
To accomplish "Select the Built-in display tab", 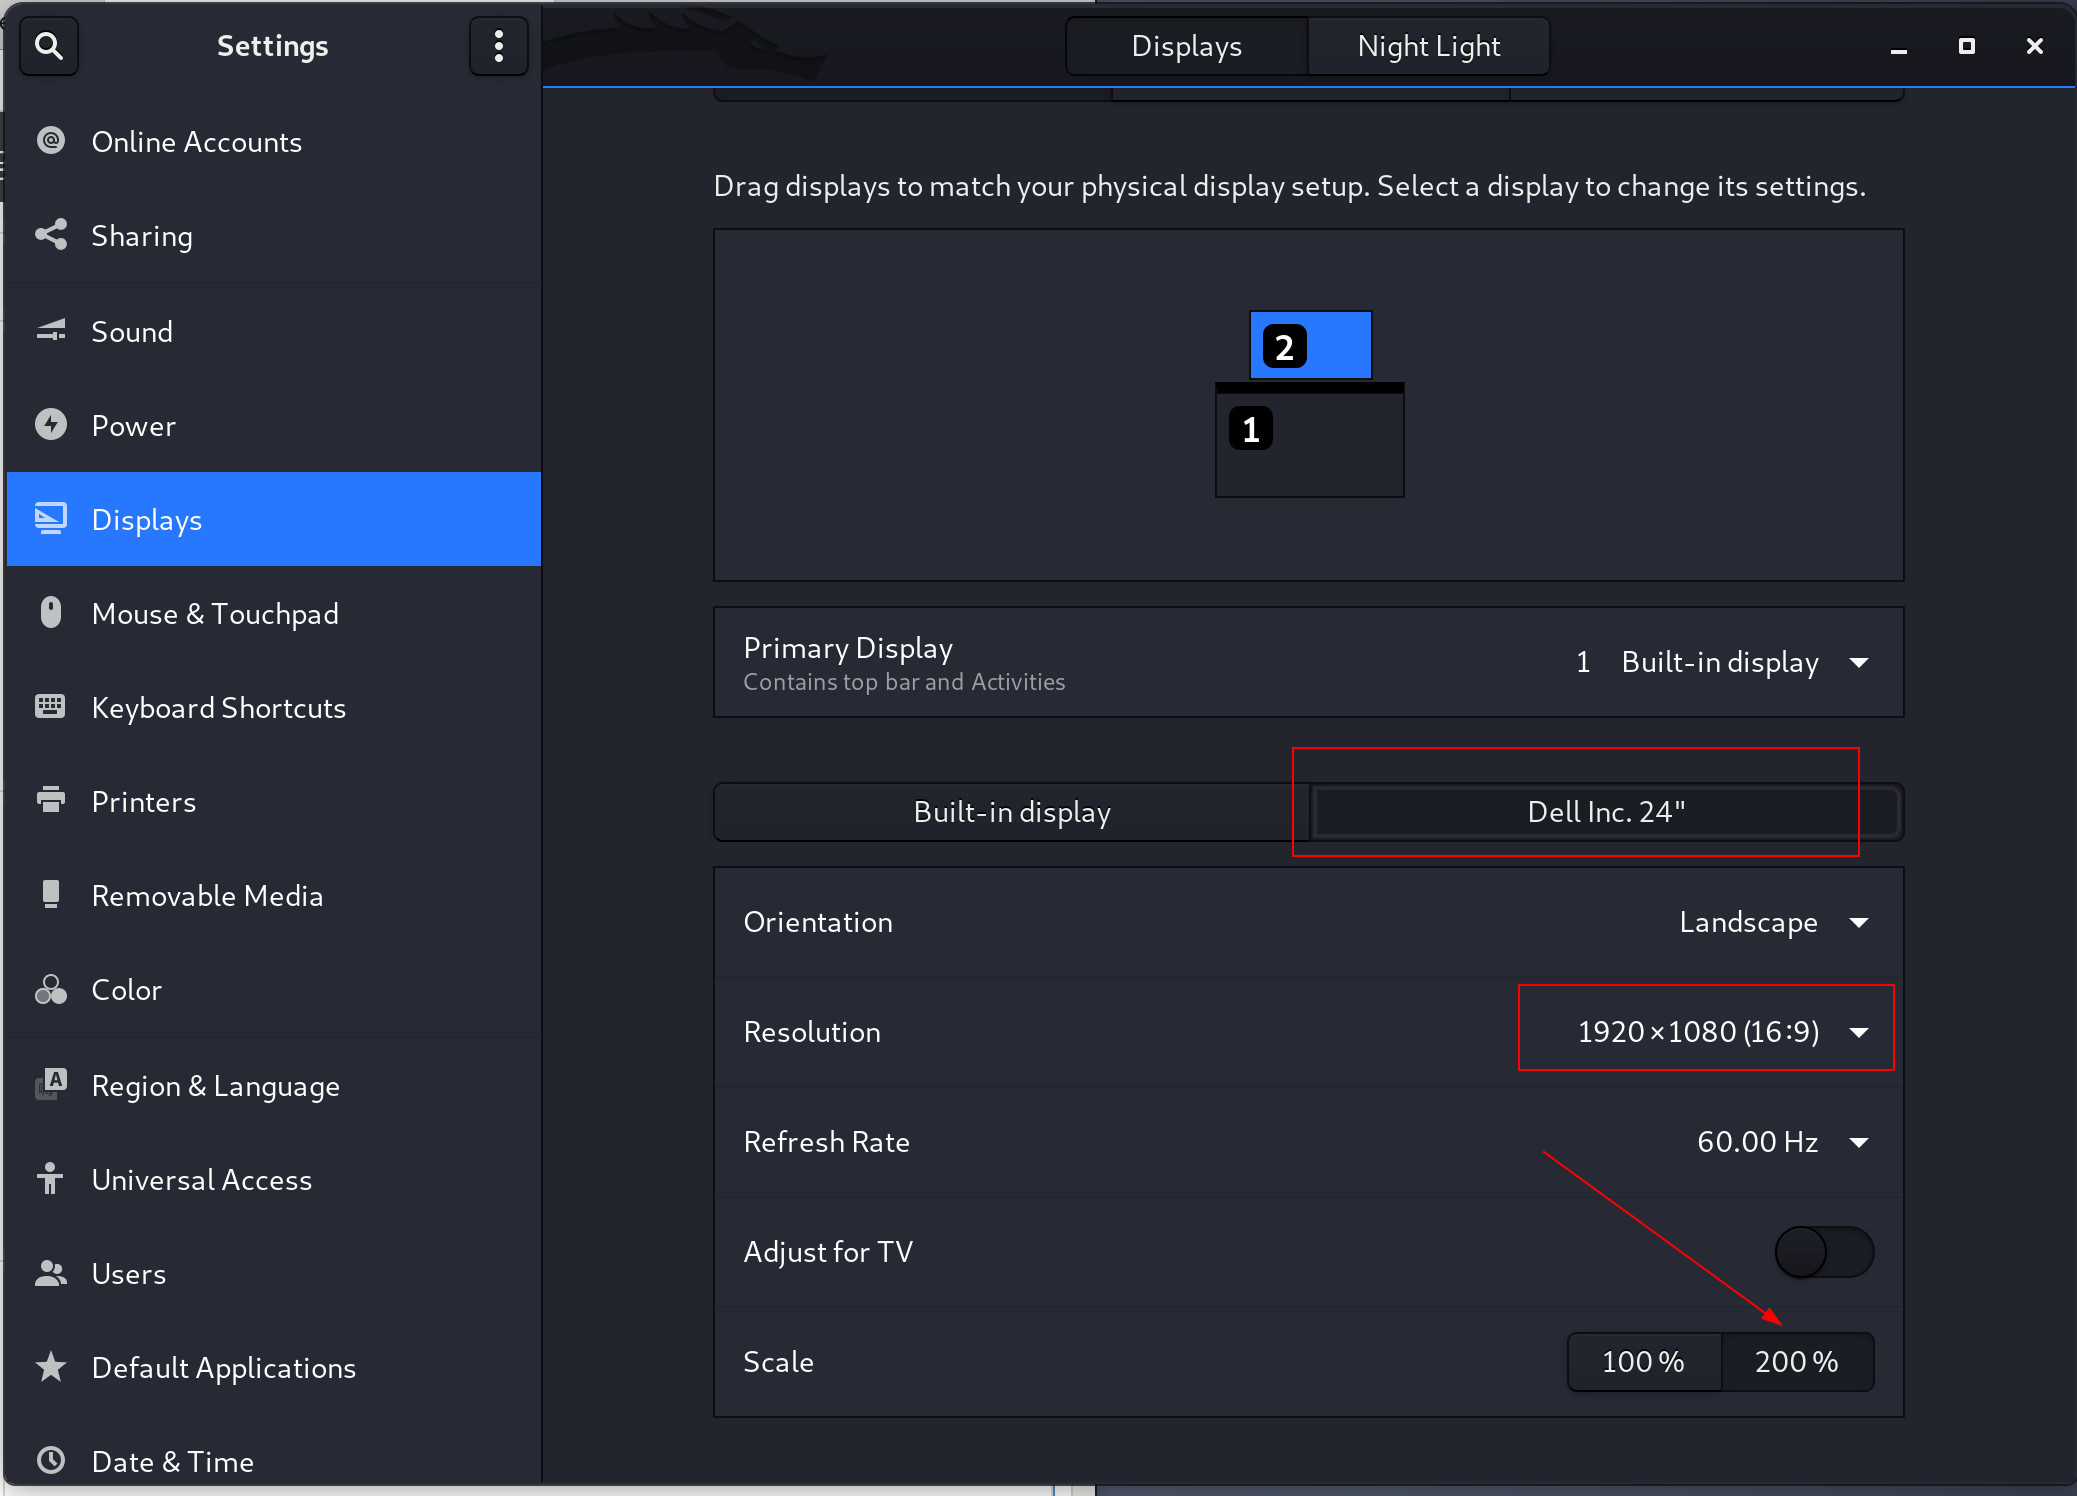I will (x=1011, y=812).
